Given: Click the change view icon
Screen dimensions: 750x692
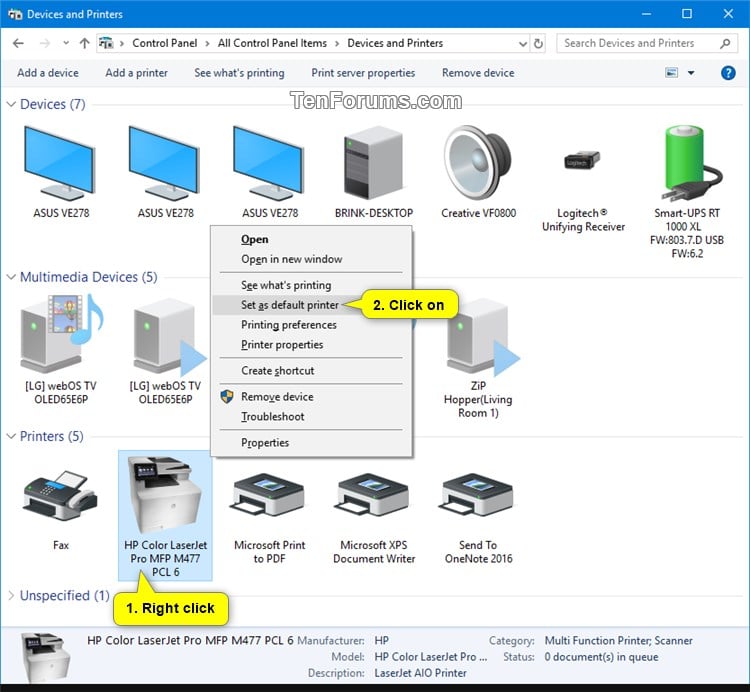Looking at the screenshot, I should click(672, 73).
